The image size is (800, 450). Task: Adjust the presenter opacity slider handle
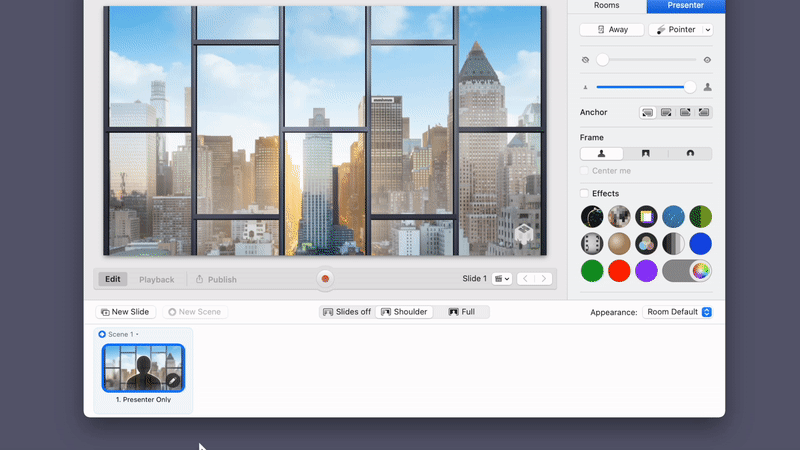603,60
